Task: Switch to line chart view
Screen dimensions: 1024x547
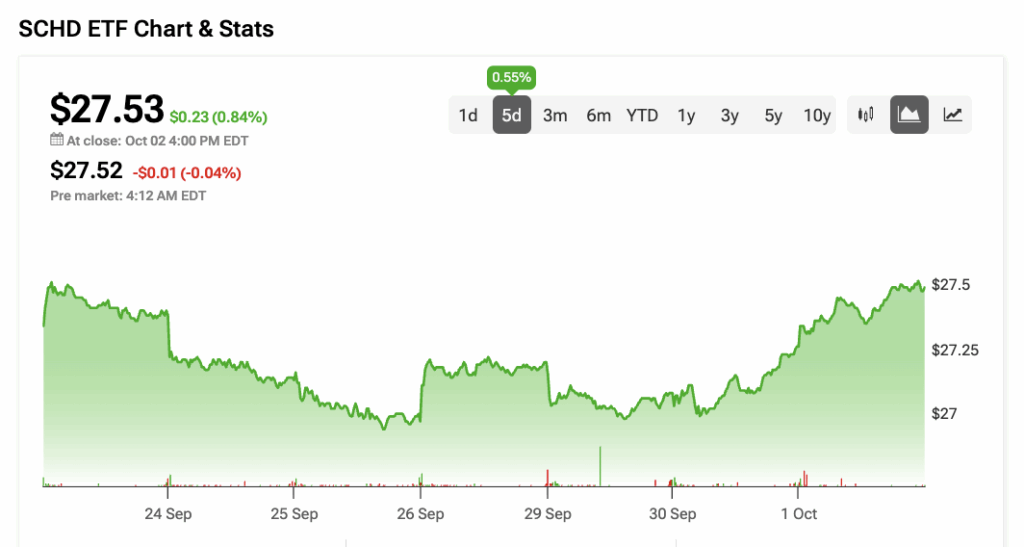Action: tap(952, 115)
